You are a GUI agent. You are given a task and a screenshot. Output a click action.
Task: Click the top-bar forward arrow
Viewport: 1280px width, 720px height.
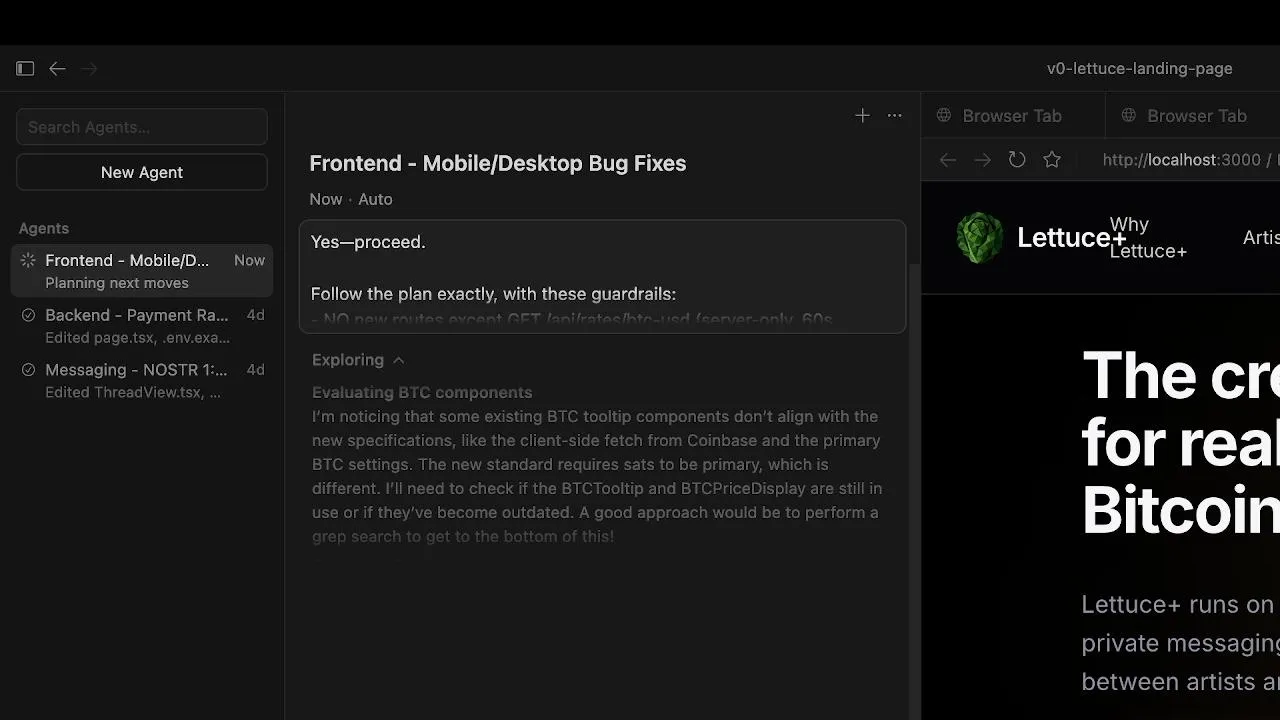pyautogui.click(x=89, y=69)
